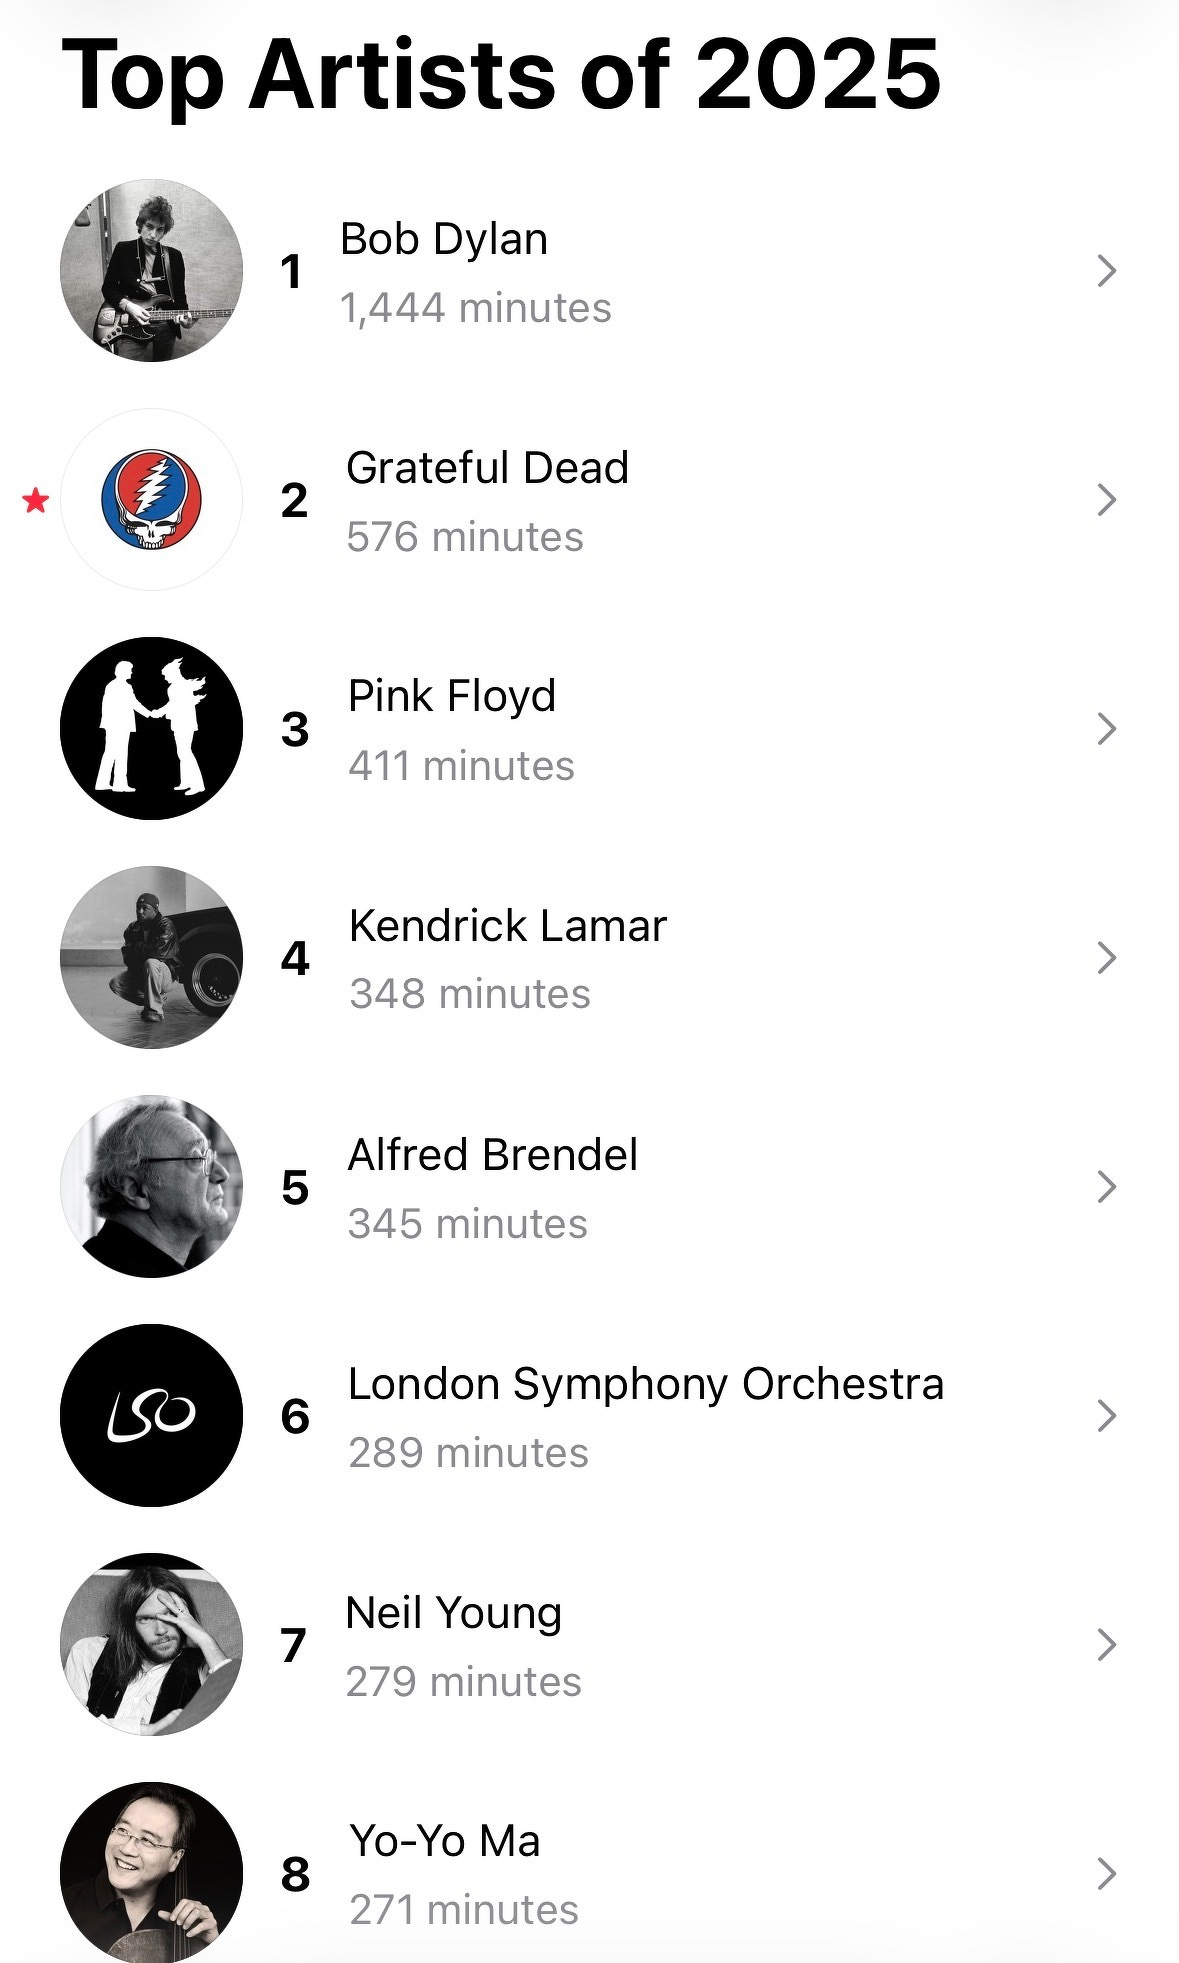Expand London Symphony Orchestra row chevron
The image size is (1179, 1963).
[1106, 1415]
